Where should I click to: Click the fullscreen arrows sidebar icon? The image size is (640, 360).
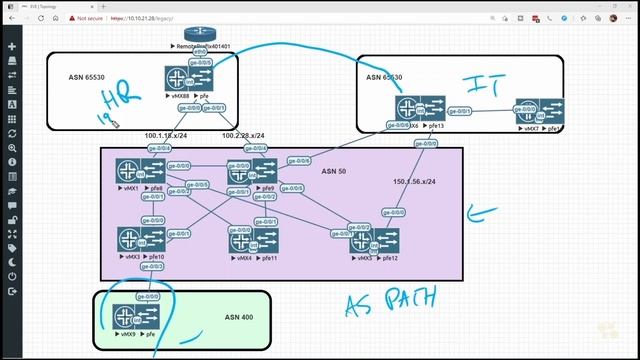(x=12, y=234)
